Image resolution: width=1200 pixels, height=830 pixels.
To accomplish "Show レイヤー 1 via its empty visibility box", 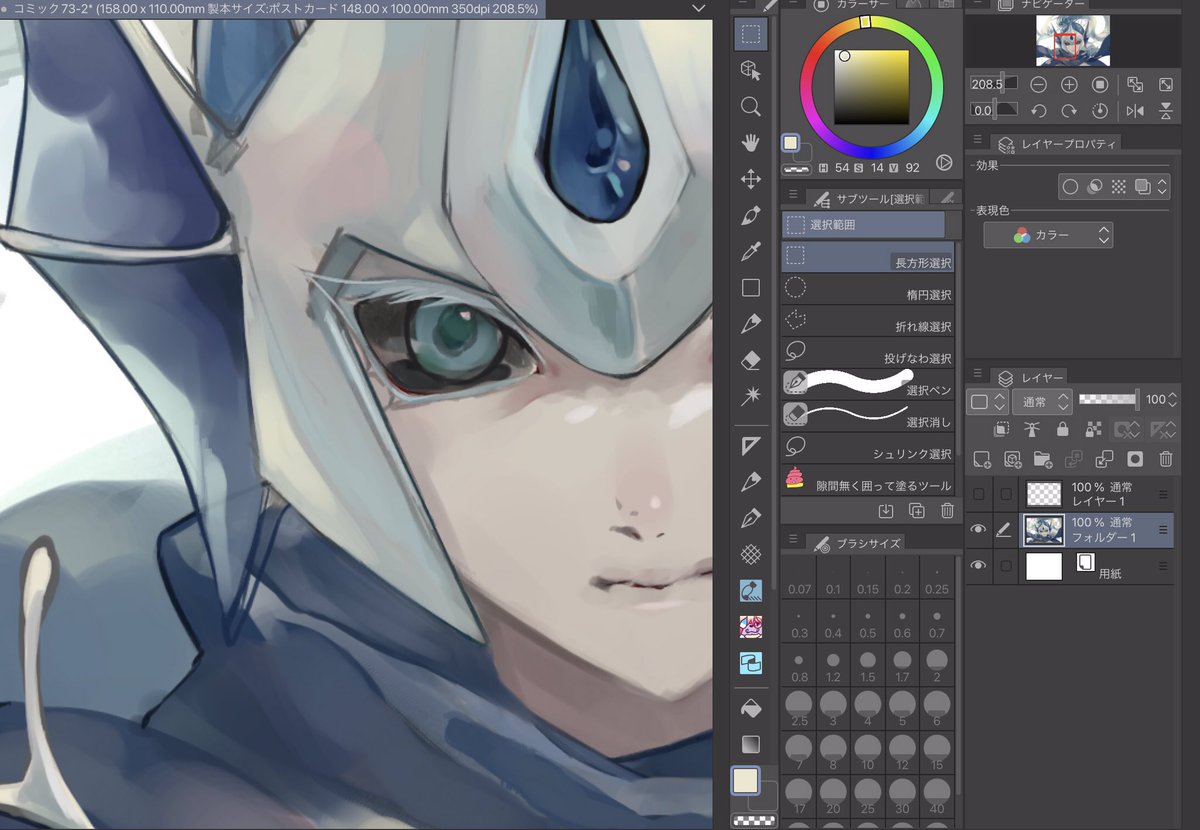I will 979,494.
